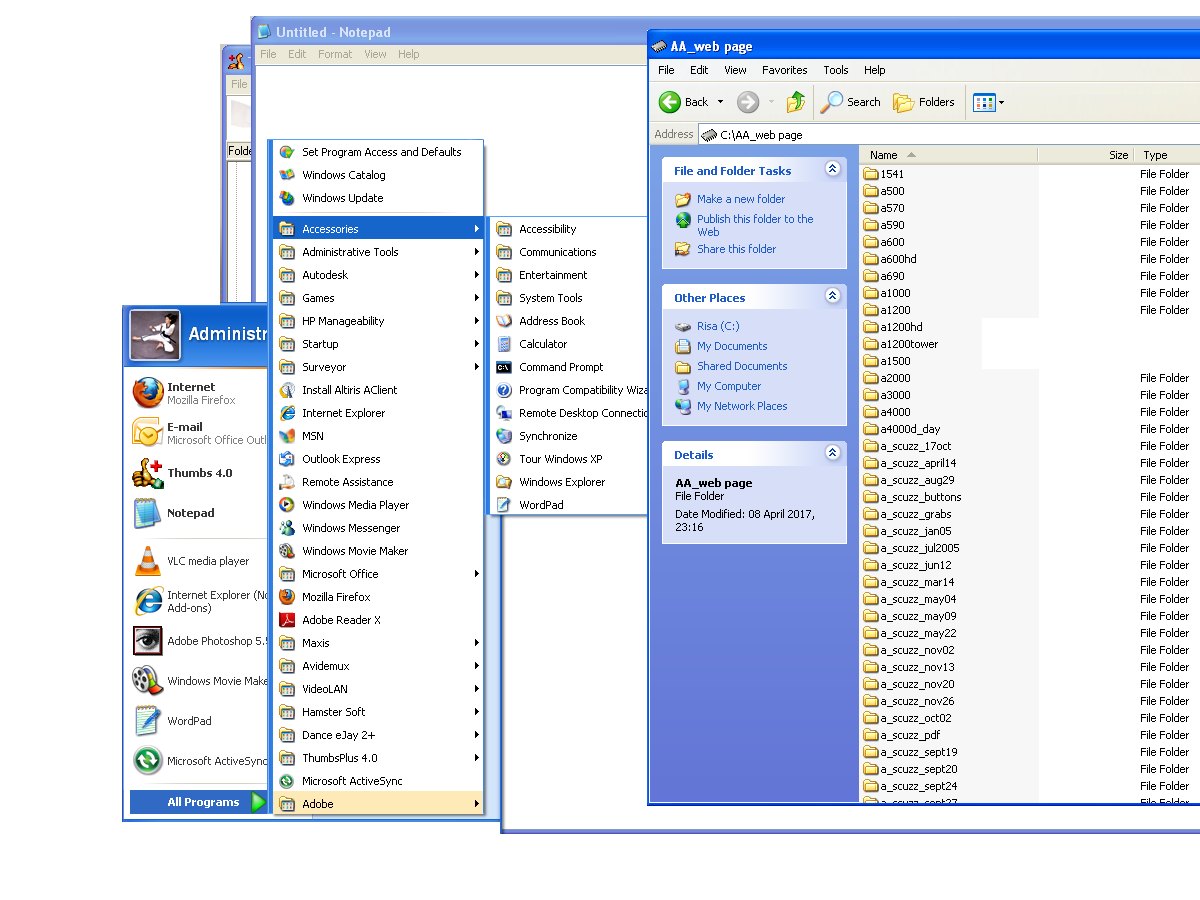Image resolution: width=1200 pixels, height=900 pixels.
Task: Open the Back button history dropdown arrow
Action: coord(720,102)
